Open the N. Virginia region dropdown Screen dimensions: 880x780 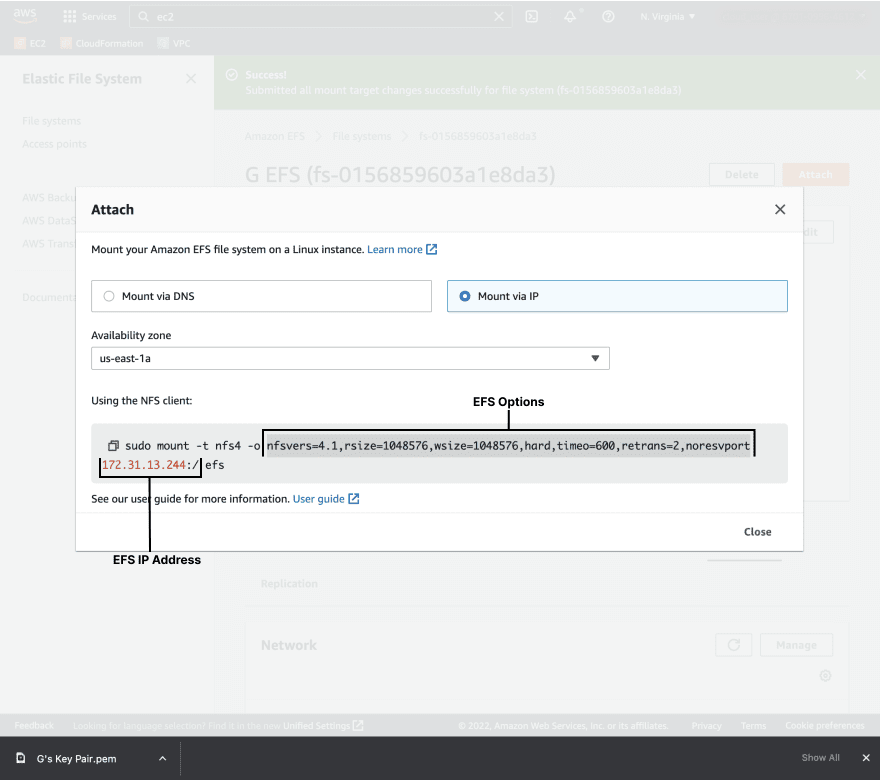pyautogui.click(x=668, y=17)
